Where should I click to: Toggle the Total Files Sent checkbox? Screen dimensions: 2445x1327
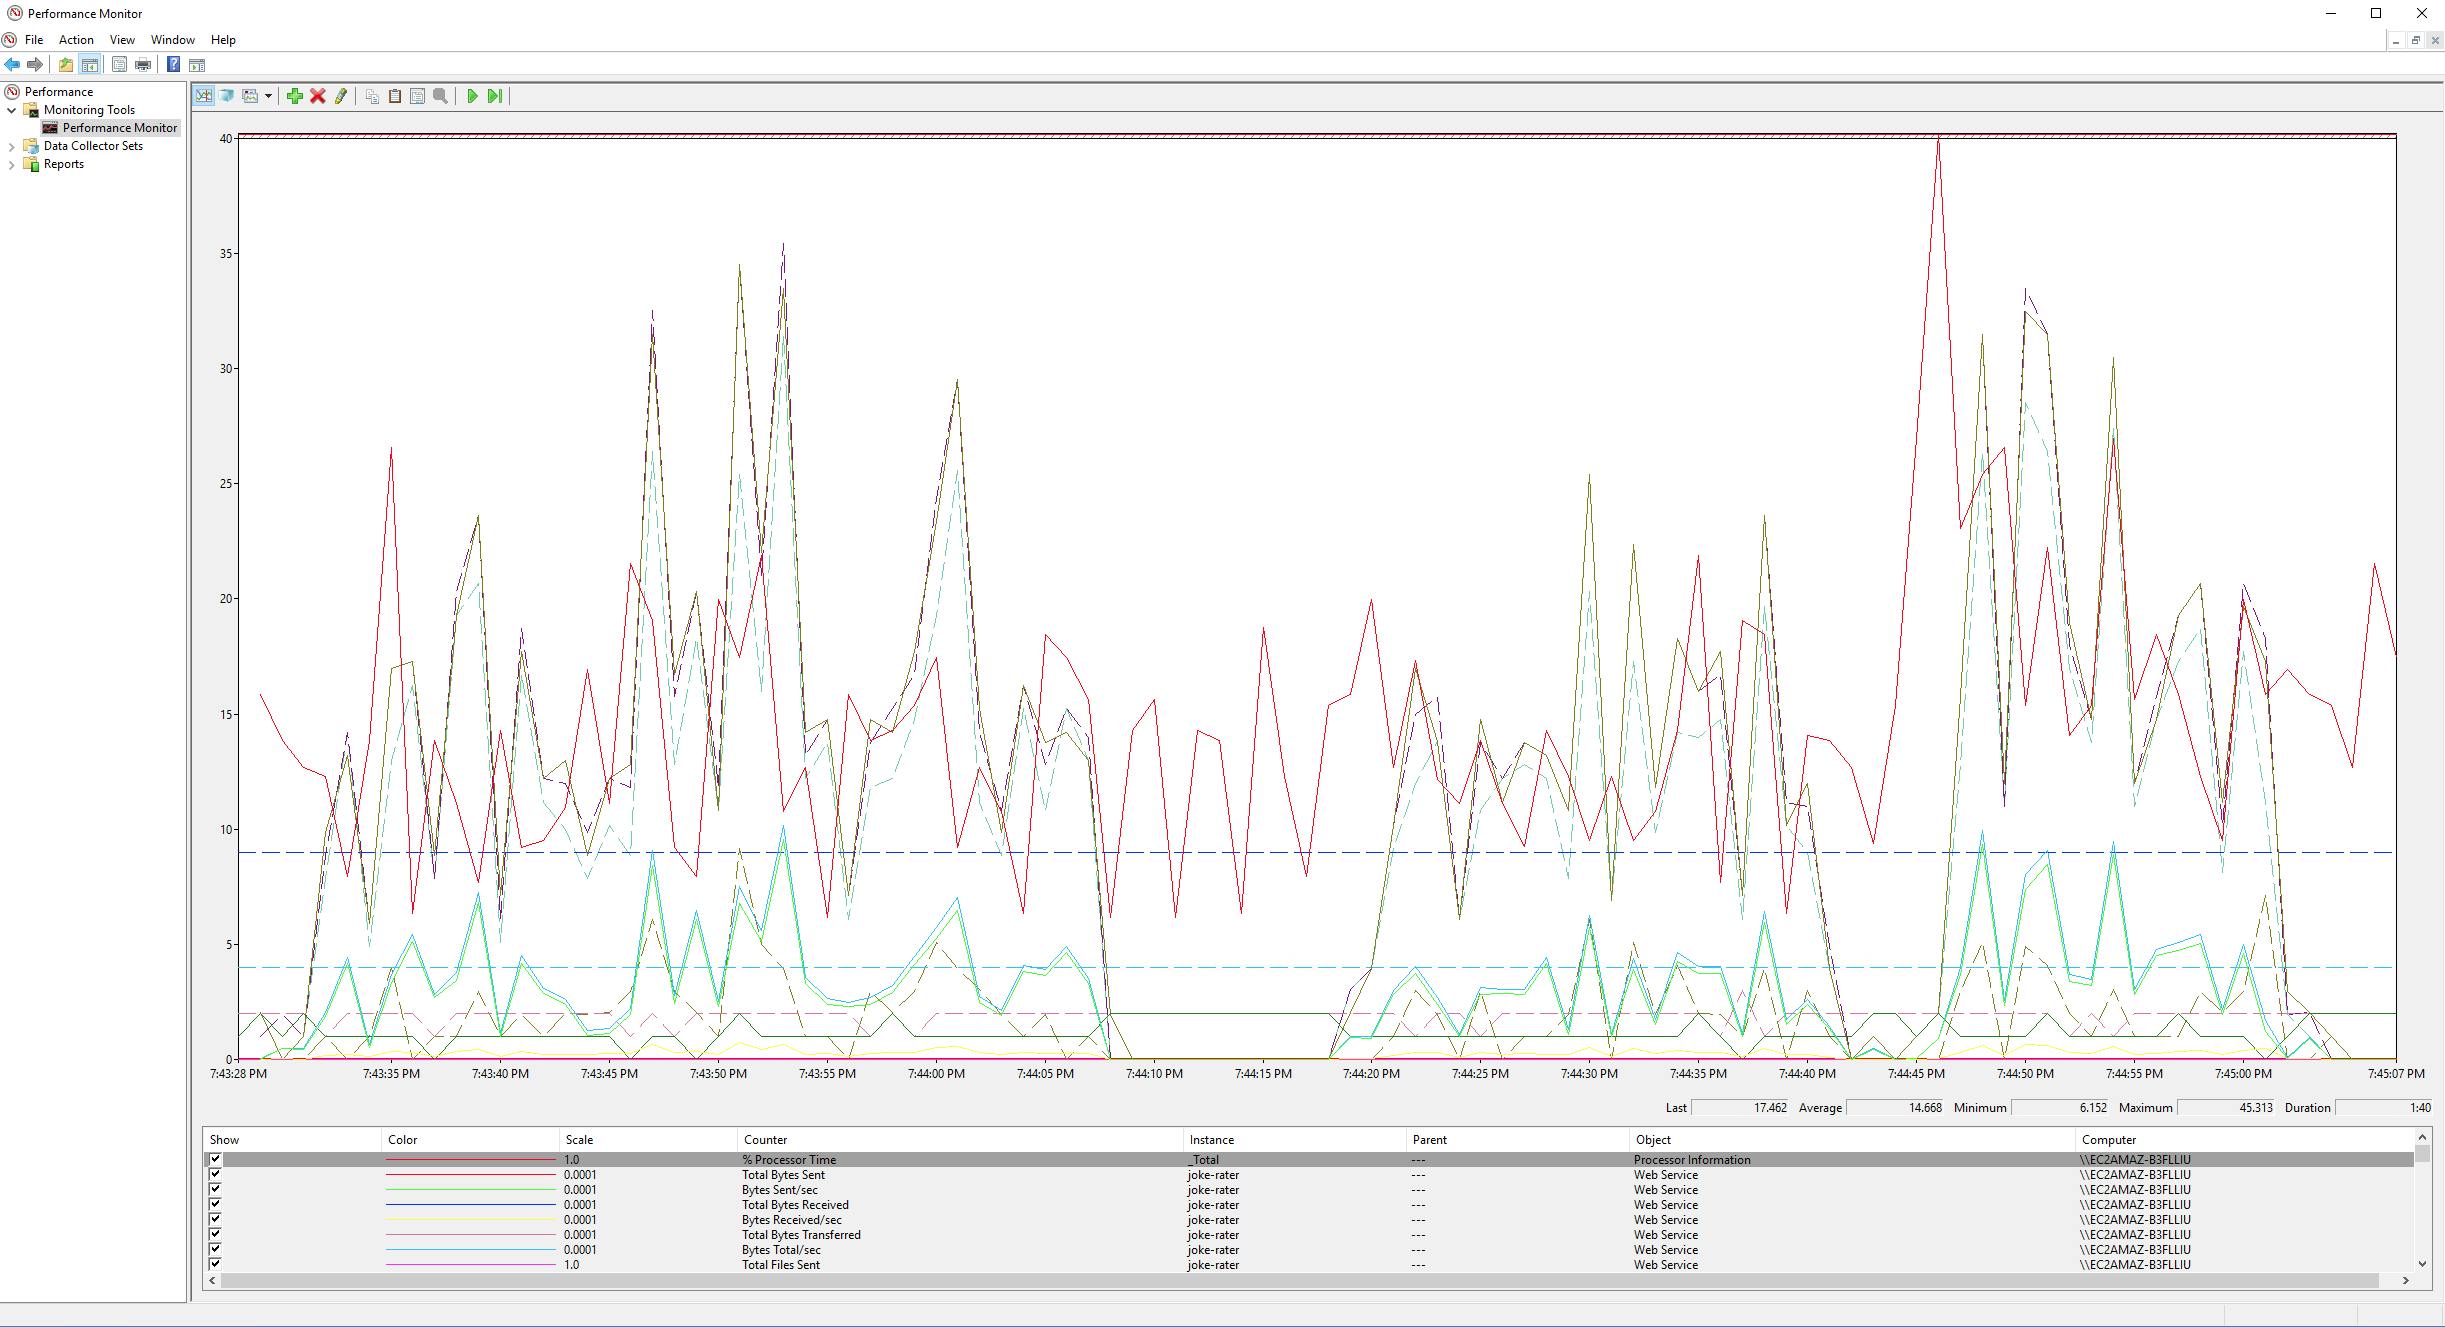215,1265
